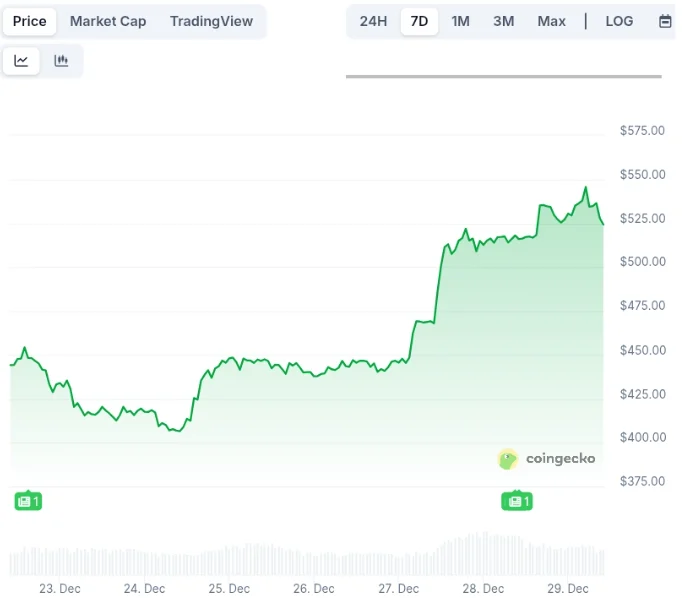This screenshot has height=598, width=682.
Task: Open the TradingView tab
Action: (211, 21)
